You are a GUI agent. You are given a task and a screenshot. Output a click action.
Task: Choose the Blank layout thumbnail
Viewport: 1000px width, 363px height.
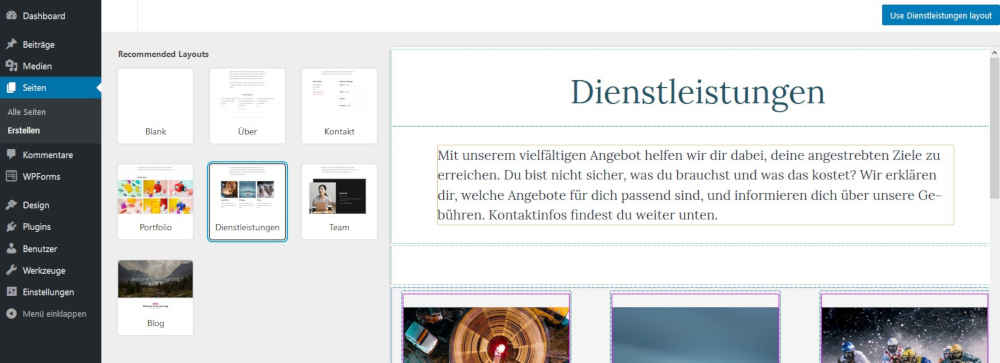pos(156,106)
